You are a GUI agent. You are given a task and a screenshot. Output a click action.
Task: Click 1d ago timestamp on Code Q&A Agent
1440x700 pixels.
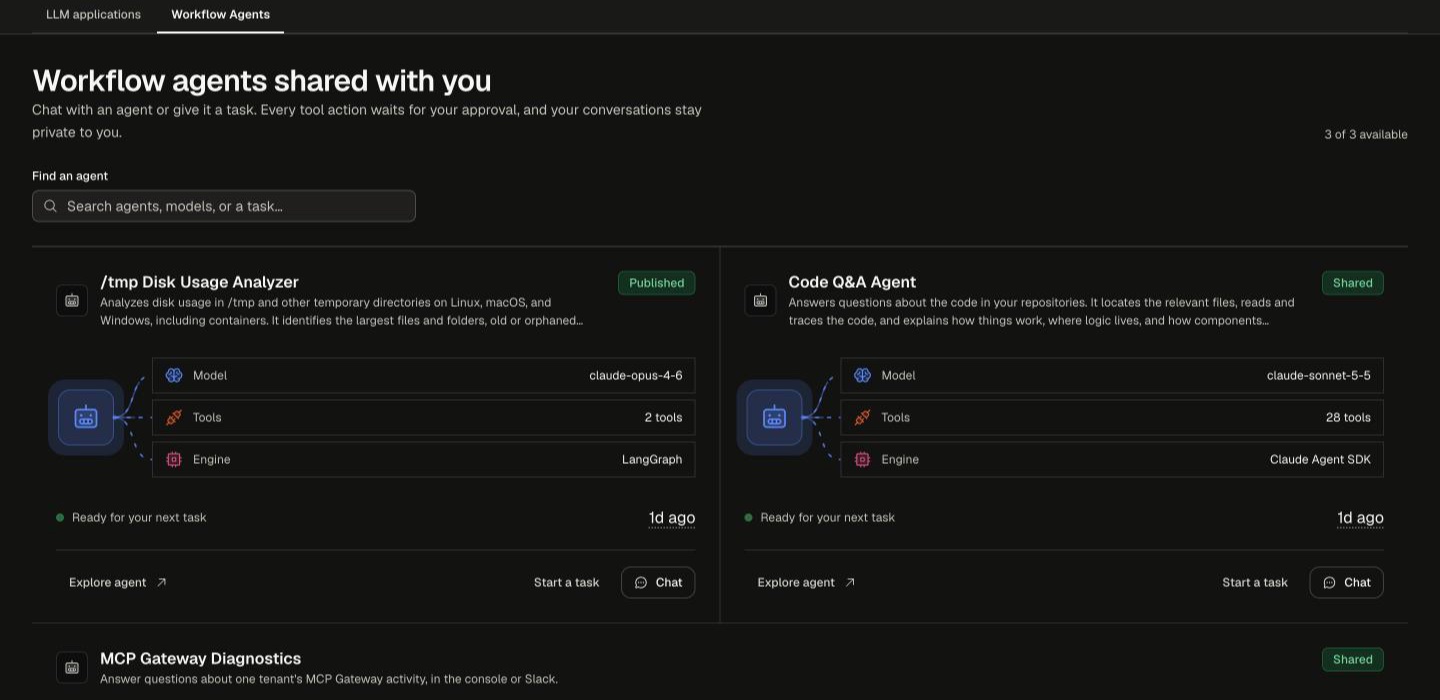(x=1360, y=517)
